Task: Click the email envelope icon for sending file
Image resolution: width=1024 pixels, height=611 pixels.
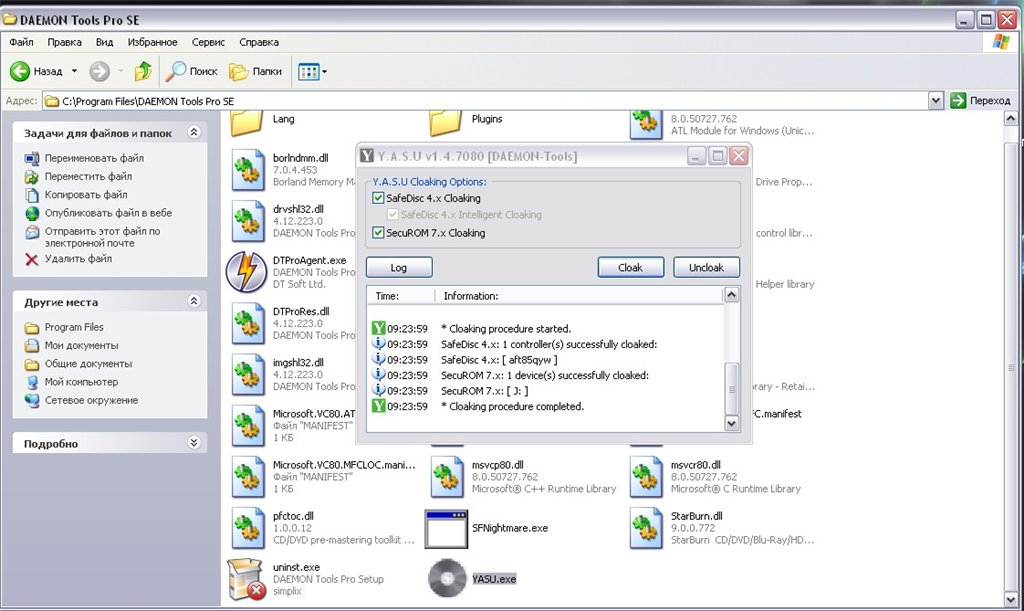Action: pos(32,232)
